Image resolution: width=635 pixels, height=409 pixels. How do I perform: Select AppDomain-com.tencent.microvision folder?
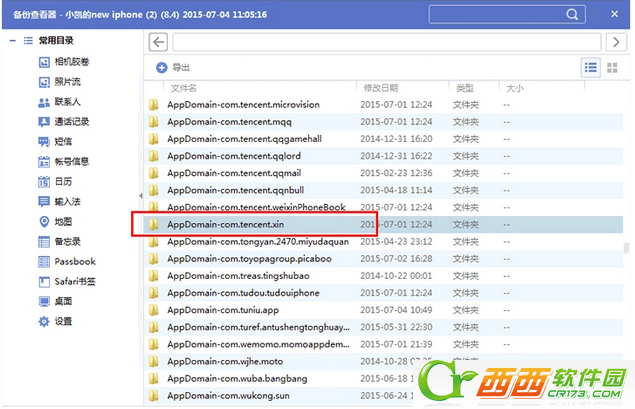[x=383, y=105]
